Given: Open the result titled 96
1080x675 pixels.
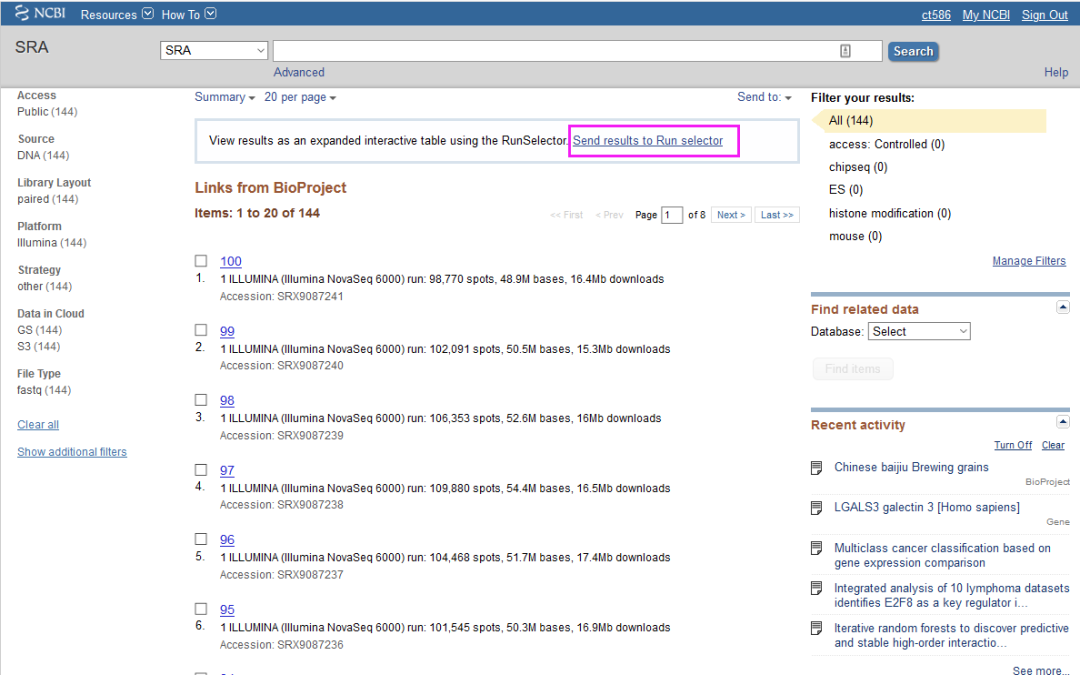Looking at the screenshot, I should coord(227,539).
